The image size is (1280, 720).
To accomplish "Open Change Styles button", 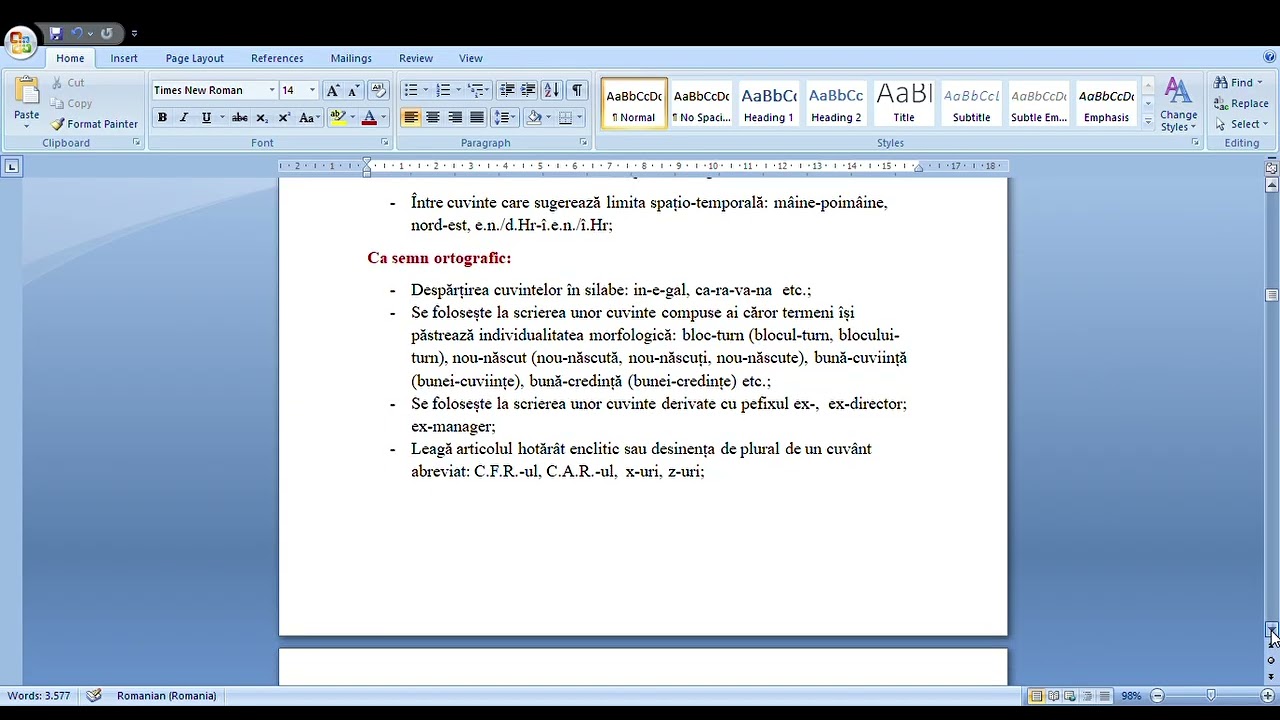I will pyautogui.click(x=1179, y=104).
